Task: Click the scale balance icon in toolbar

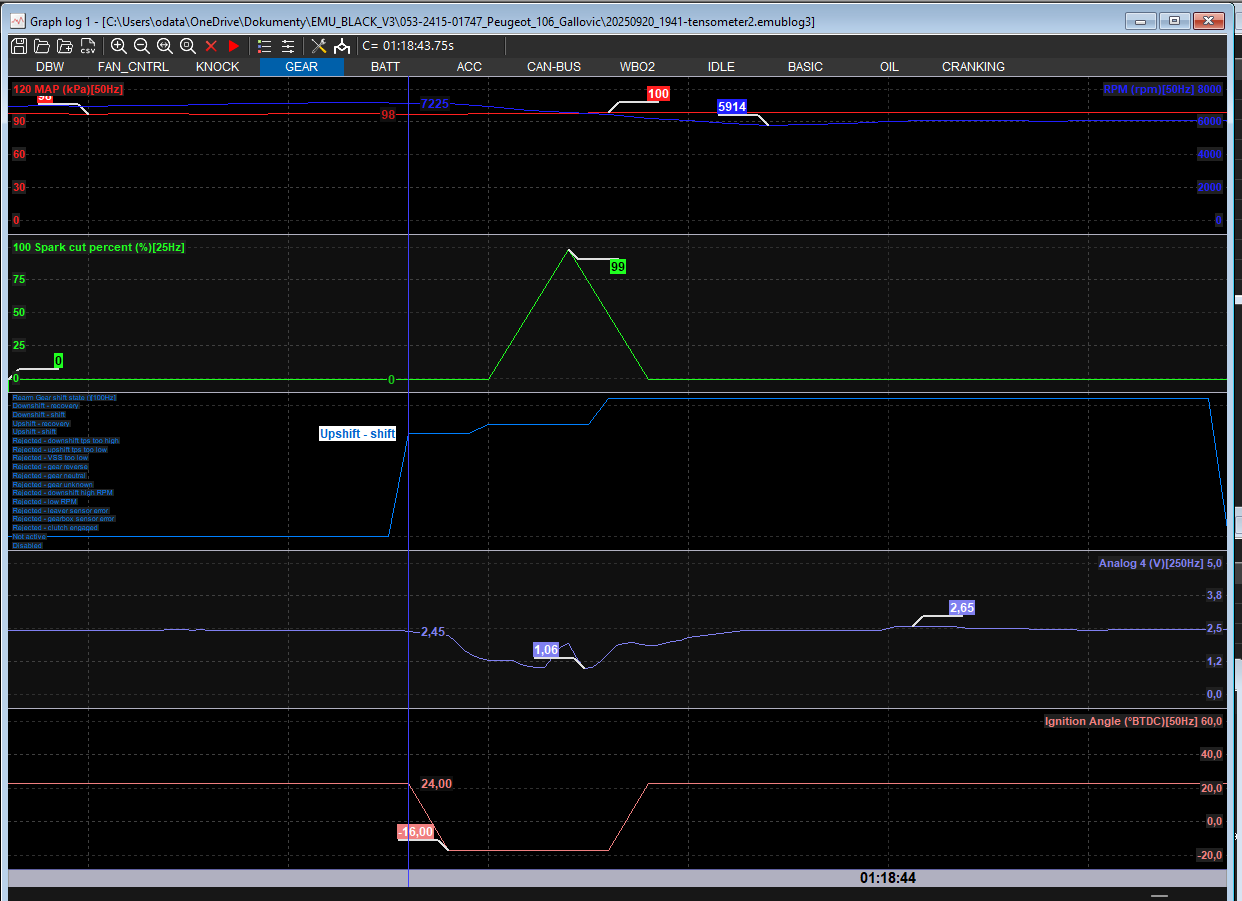Action: (342, 46)
